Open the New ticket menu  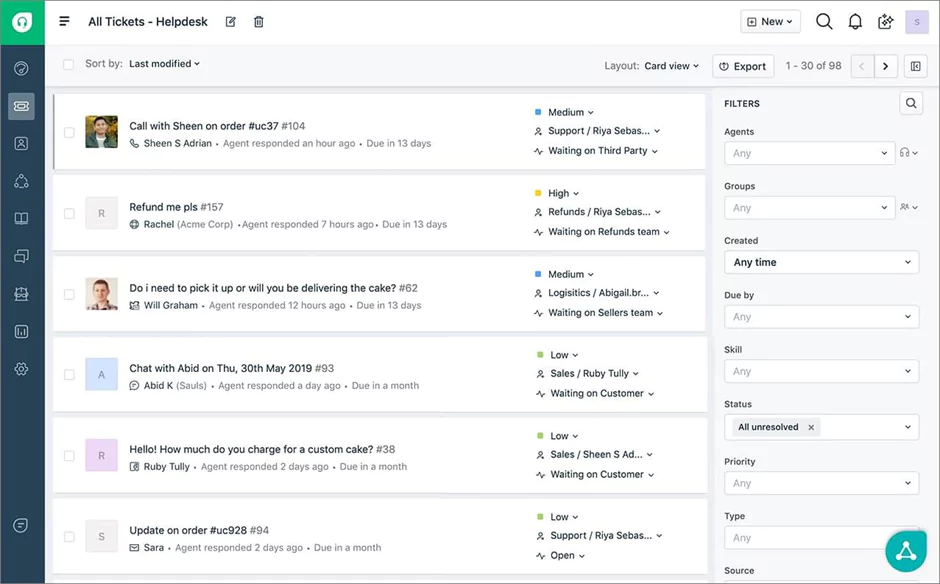click(770, 21)
